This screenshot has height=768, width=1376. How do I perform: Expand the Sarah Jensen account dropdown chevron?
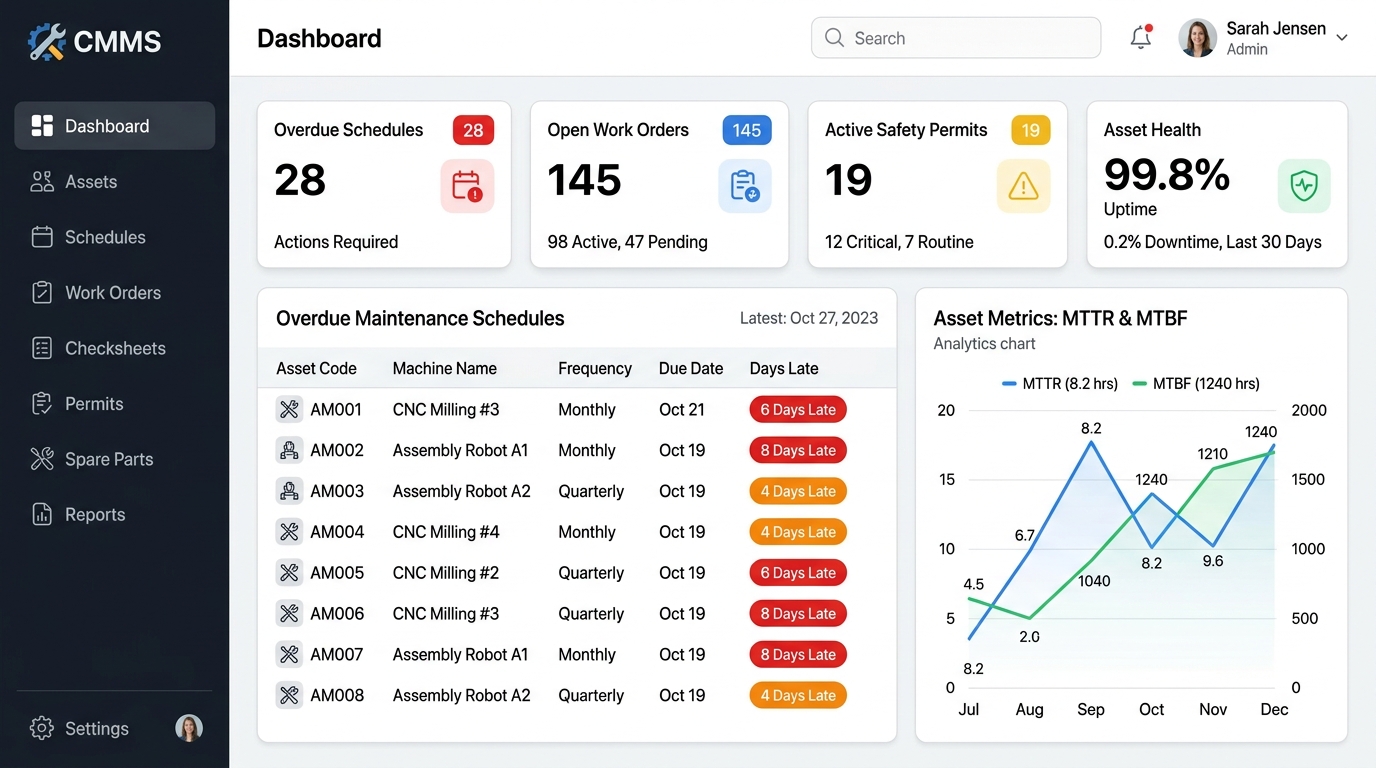tap(1342, 38)
